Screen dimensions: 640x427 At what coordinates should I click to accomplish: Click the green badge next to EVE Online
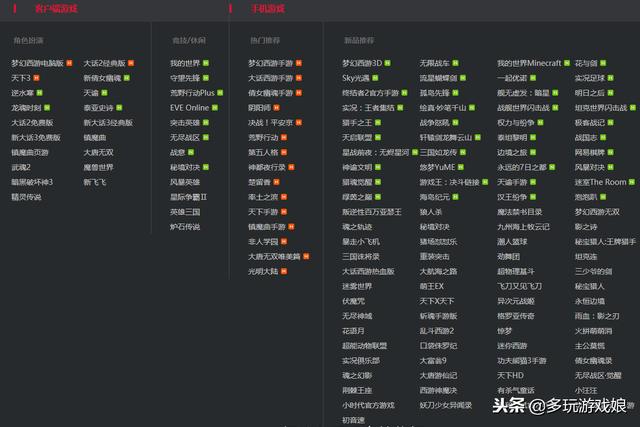(215, 108)
